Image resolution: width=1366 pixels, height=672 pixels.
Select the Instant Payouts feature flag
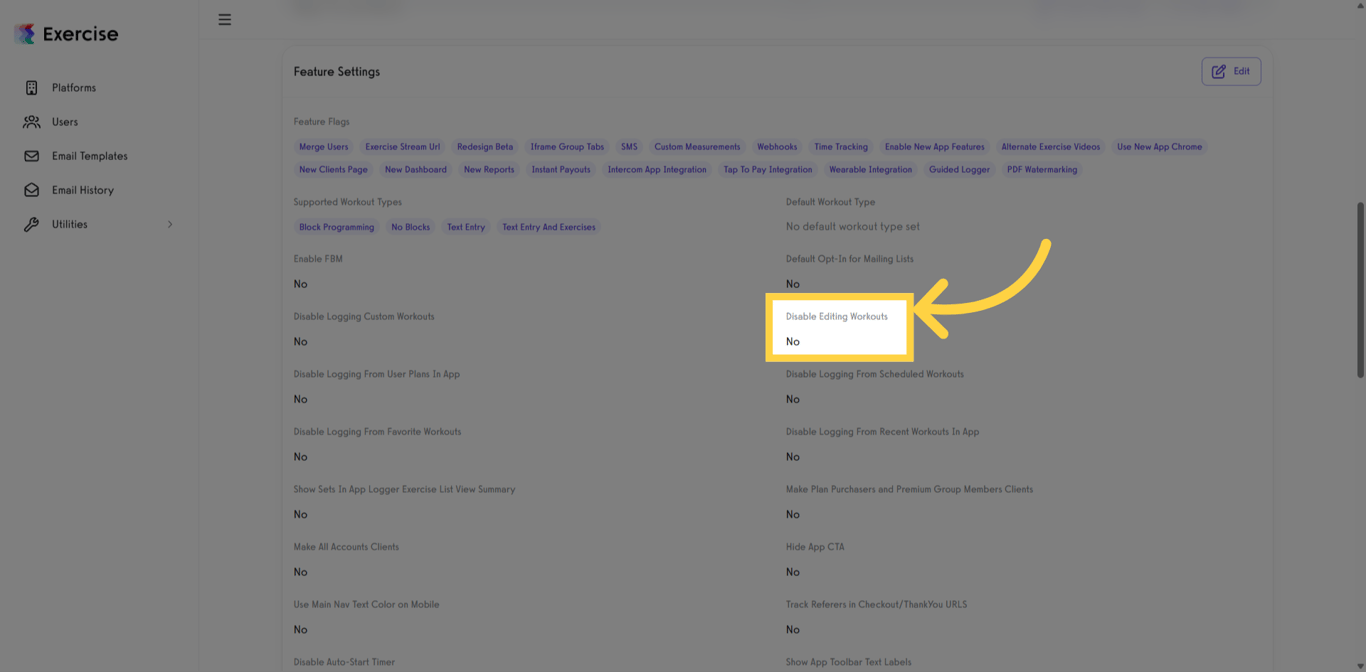[x=561, y=169]
